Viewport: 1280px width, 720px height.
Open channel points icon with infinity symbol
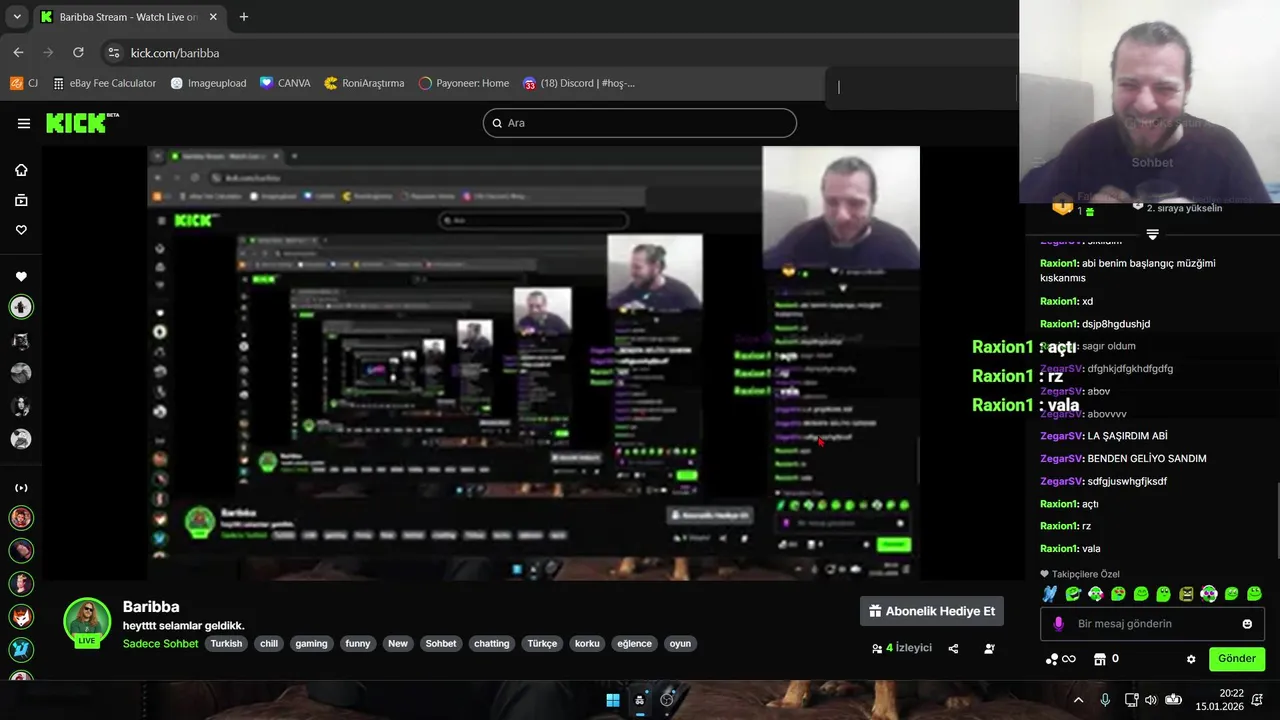point(1060,659)
